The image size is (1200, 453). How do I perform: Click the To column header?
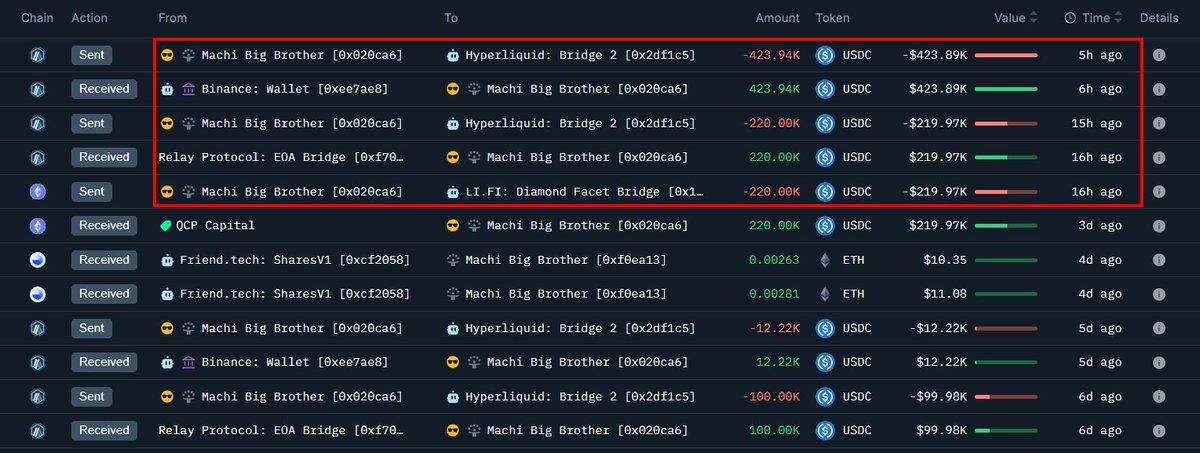[452, 18]
